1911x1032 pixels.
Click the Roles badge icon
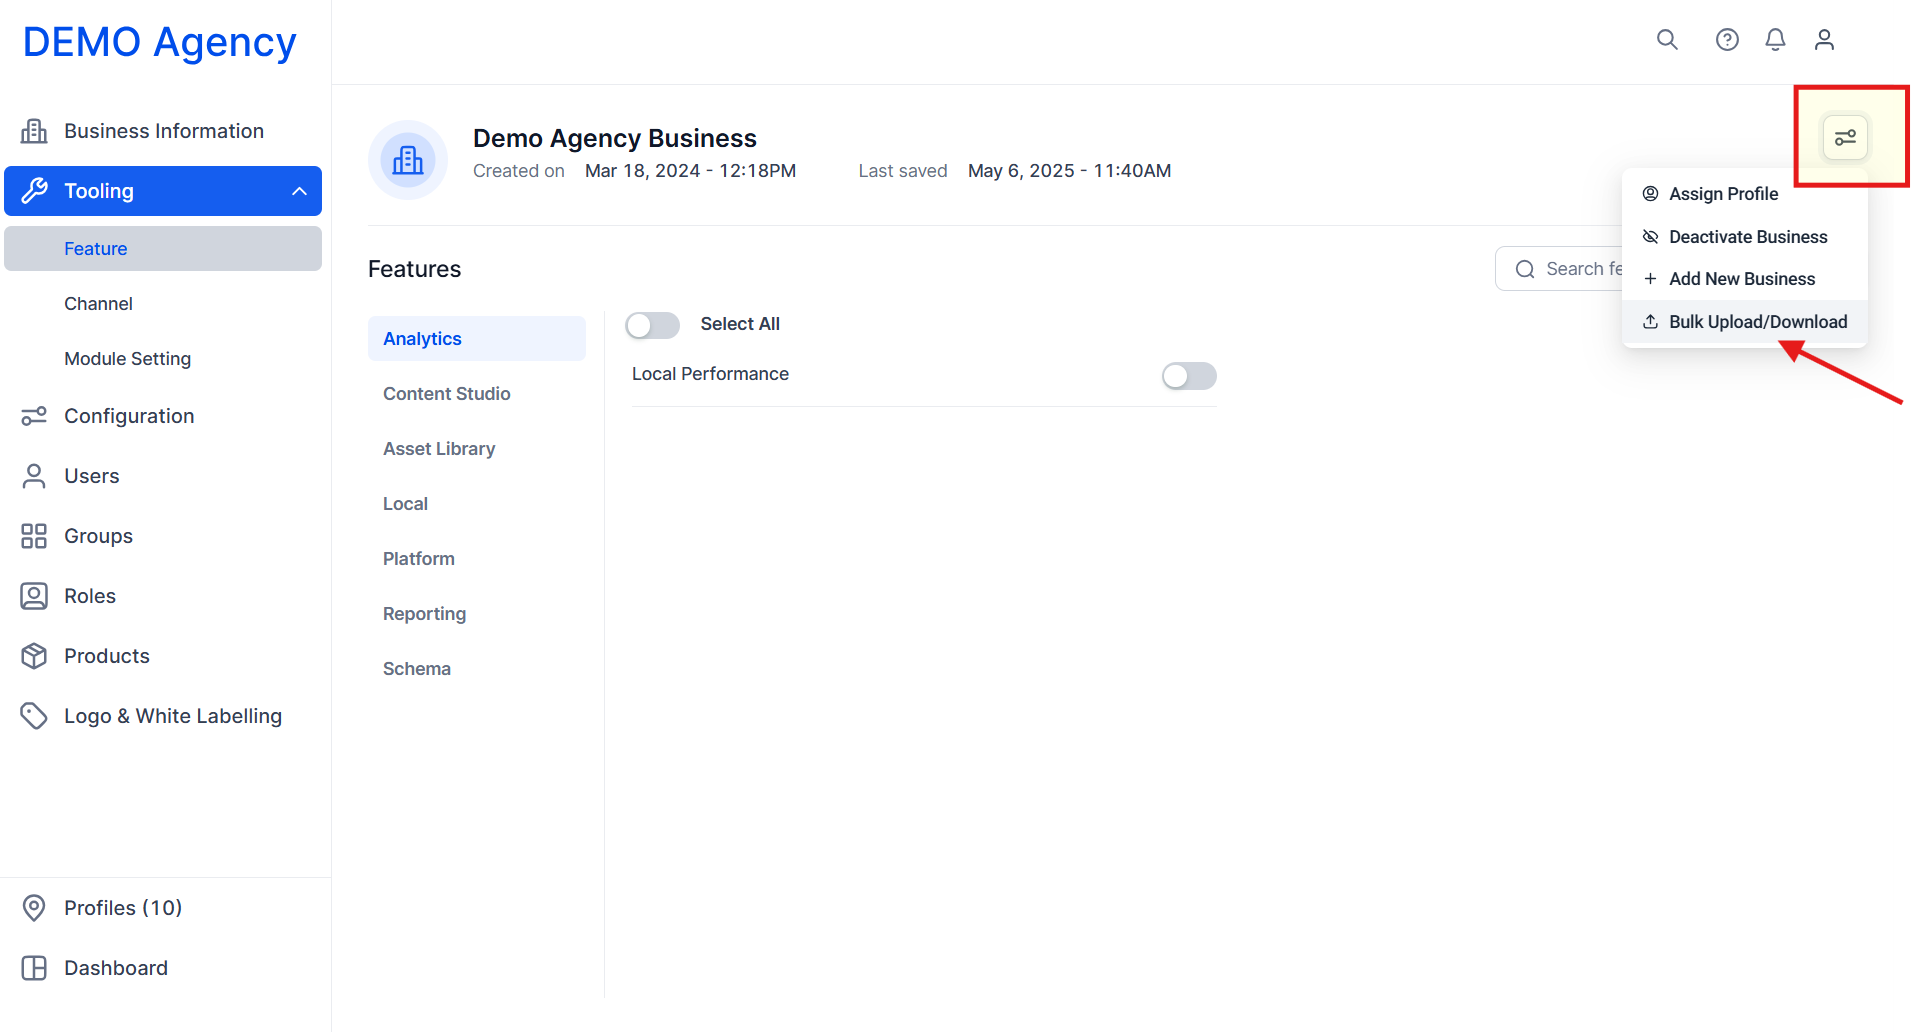[x=34, y=596]
